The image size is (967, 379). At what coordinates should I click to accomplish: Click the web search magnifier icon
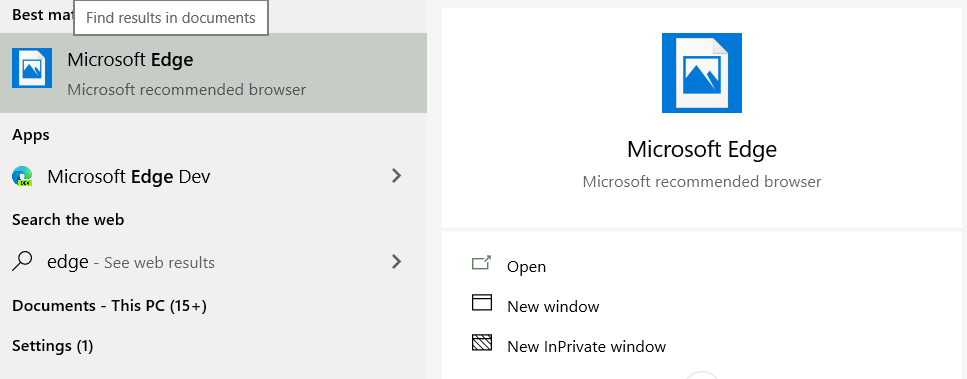point(22,262)
